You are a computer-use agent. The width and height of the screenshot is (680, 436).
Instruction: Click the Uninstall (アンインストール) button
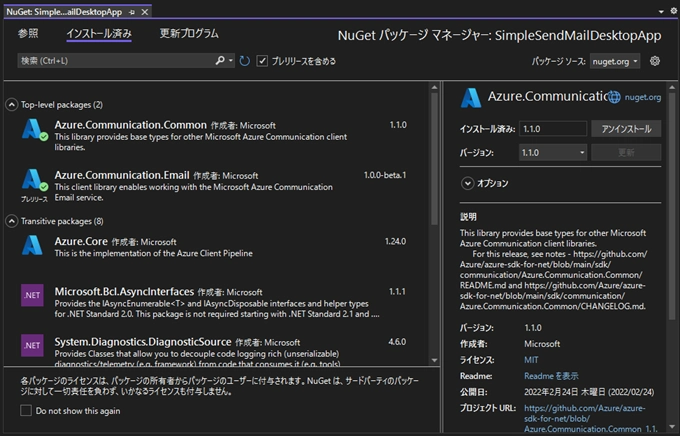point(626,129)
